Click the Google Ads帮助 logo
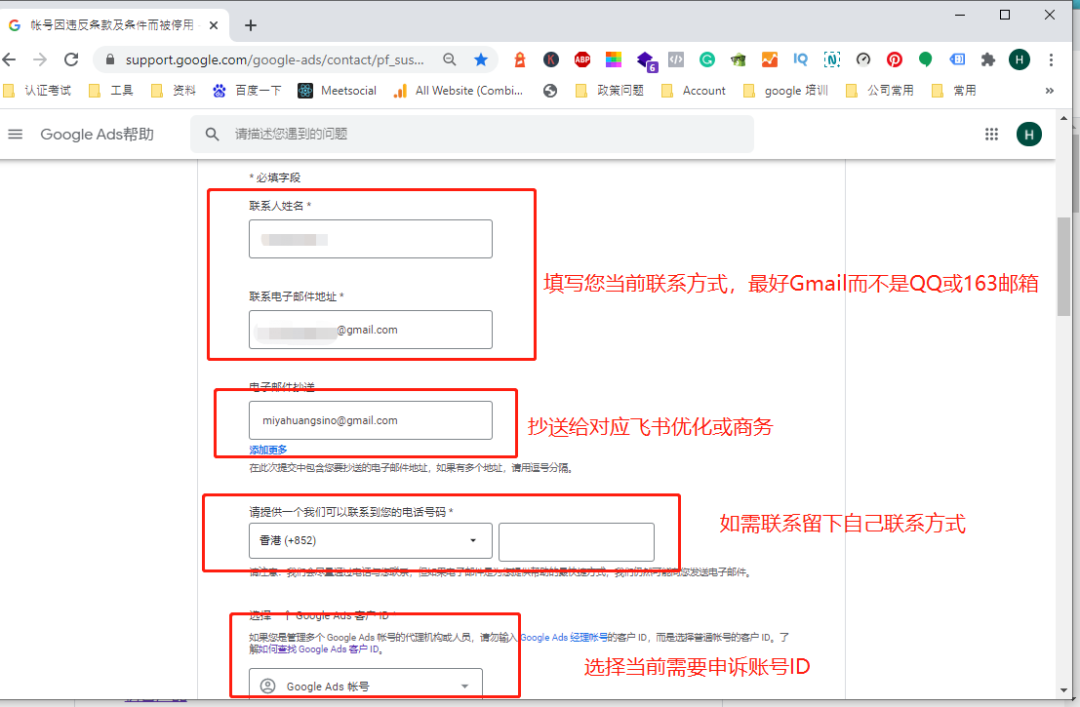Viewport: 1080px width, 707px height. [97, 134]
